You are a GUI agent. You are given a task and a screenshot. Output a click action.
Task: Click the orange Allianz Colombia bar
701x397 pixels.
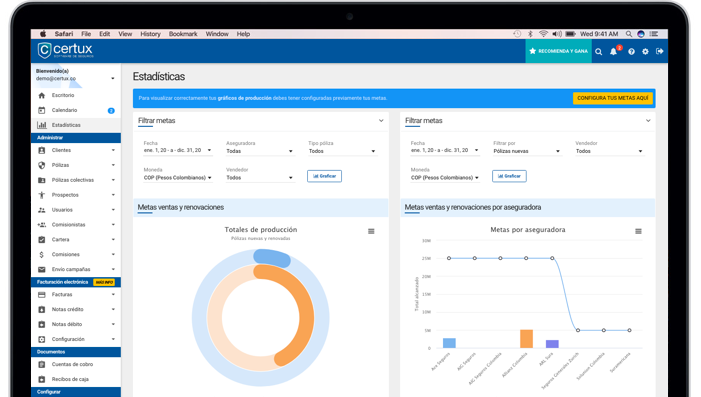coord(526,339)
